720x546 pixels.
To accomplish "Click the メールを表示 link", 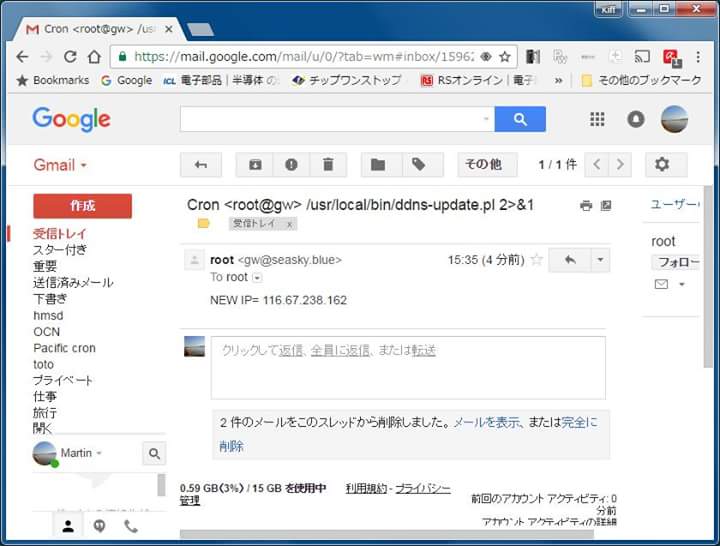I will pyautogui.click(x=487, y=422).
